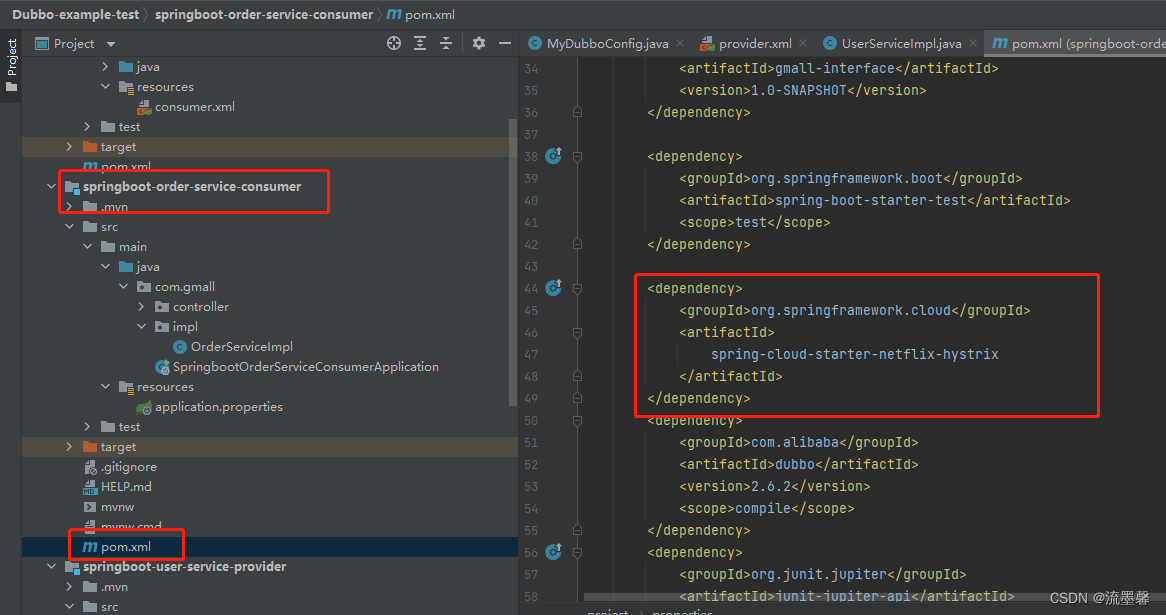Collapse the src folder under order consumer
The image size is (1166, 615).
(x=69, y=226)
